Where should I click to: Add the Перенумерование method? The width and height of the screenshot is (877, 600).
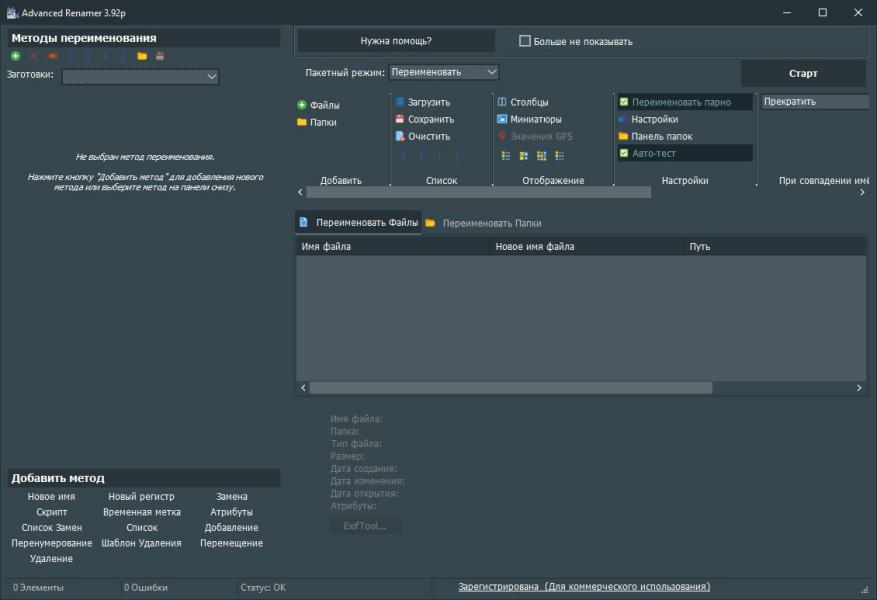(x=51, y=544)
